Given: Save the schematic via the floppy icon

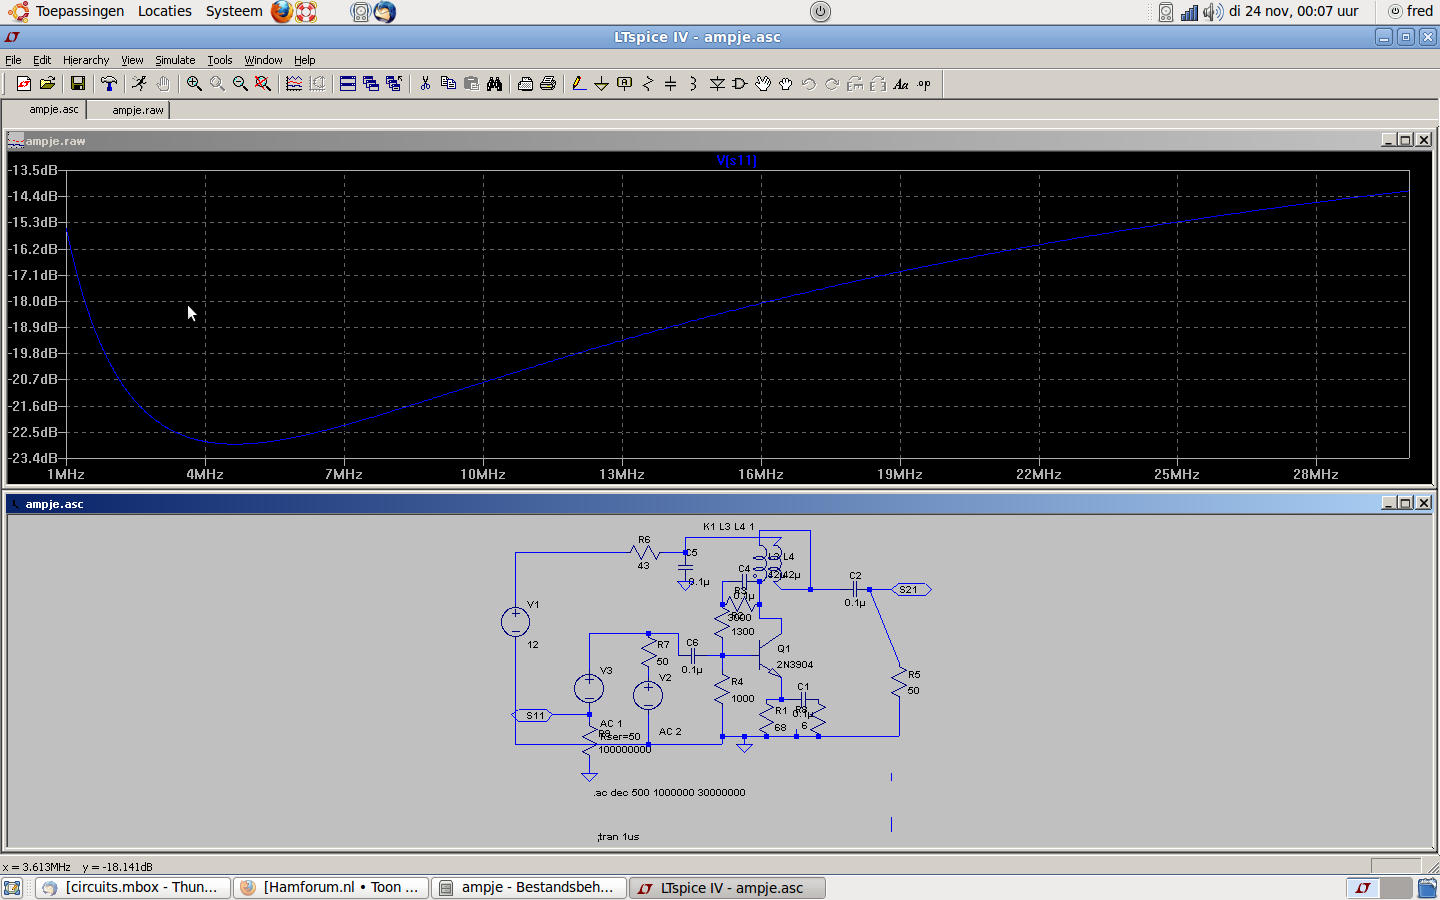Looking at the screenshot, I should pos(77,84).
